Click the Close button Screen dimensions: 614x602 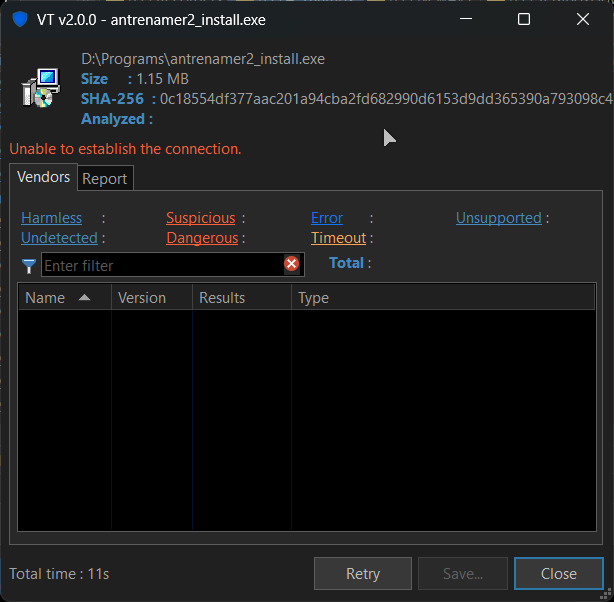click(x=559, y=574)
